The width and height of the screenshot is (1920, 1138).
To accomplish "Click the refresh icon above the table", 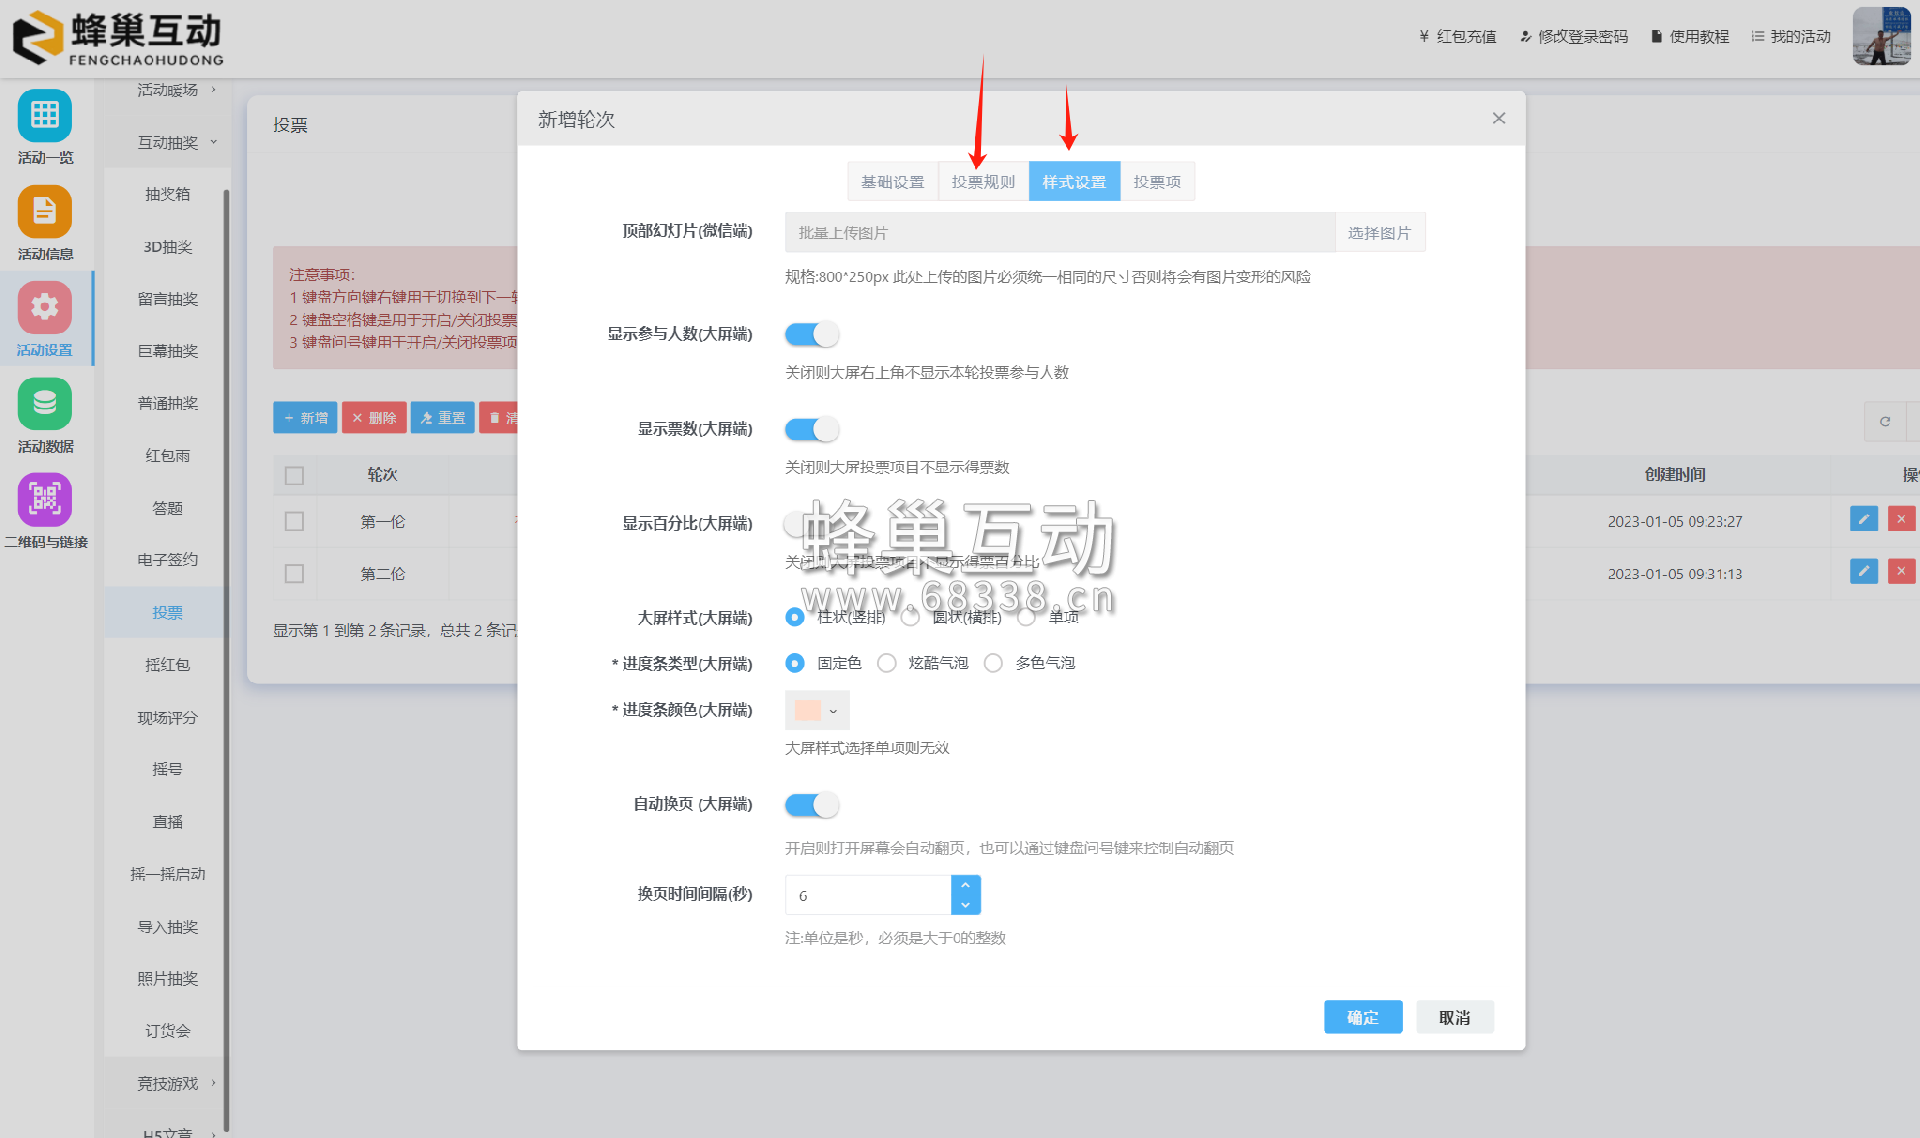I will [x=1885, y=421].
